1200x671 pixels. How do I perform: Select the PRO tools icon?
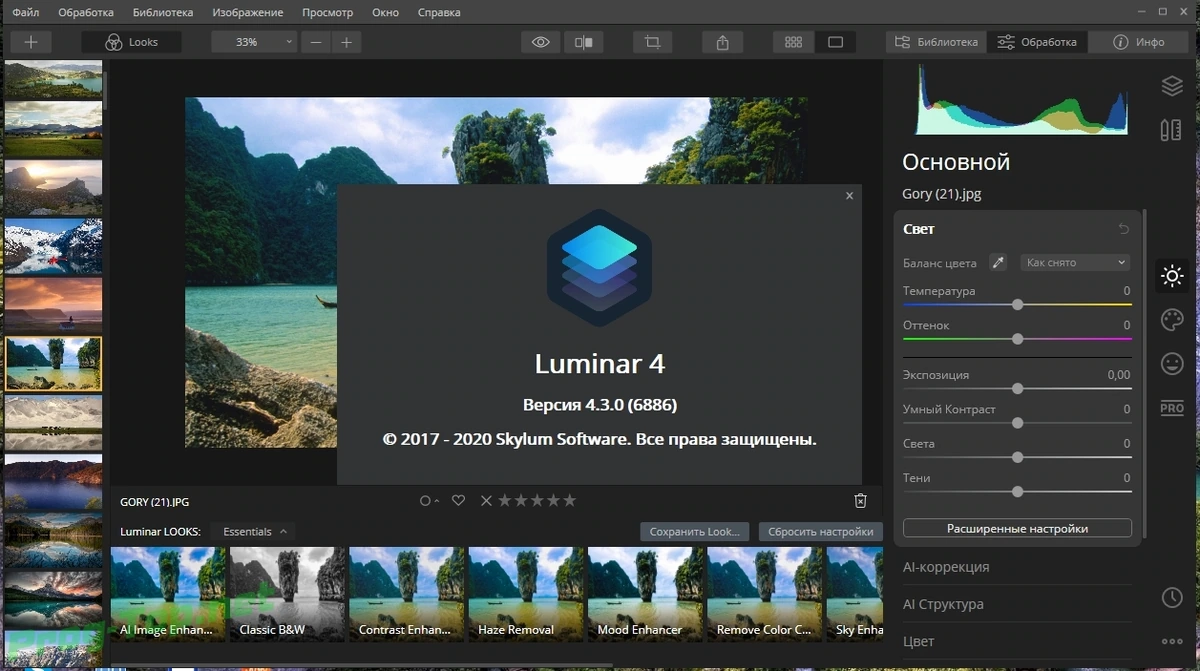(1172, 408)
